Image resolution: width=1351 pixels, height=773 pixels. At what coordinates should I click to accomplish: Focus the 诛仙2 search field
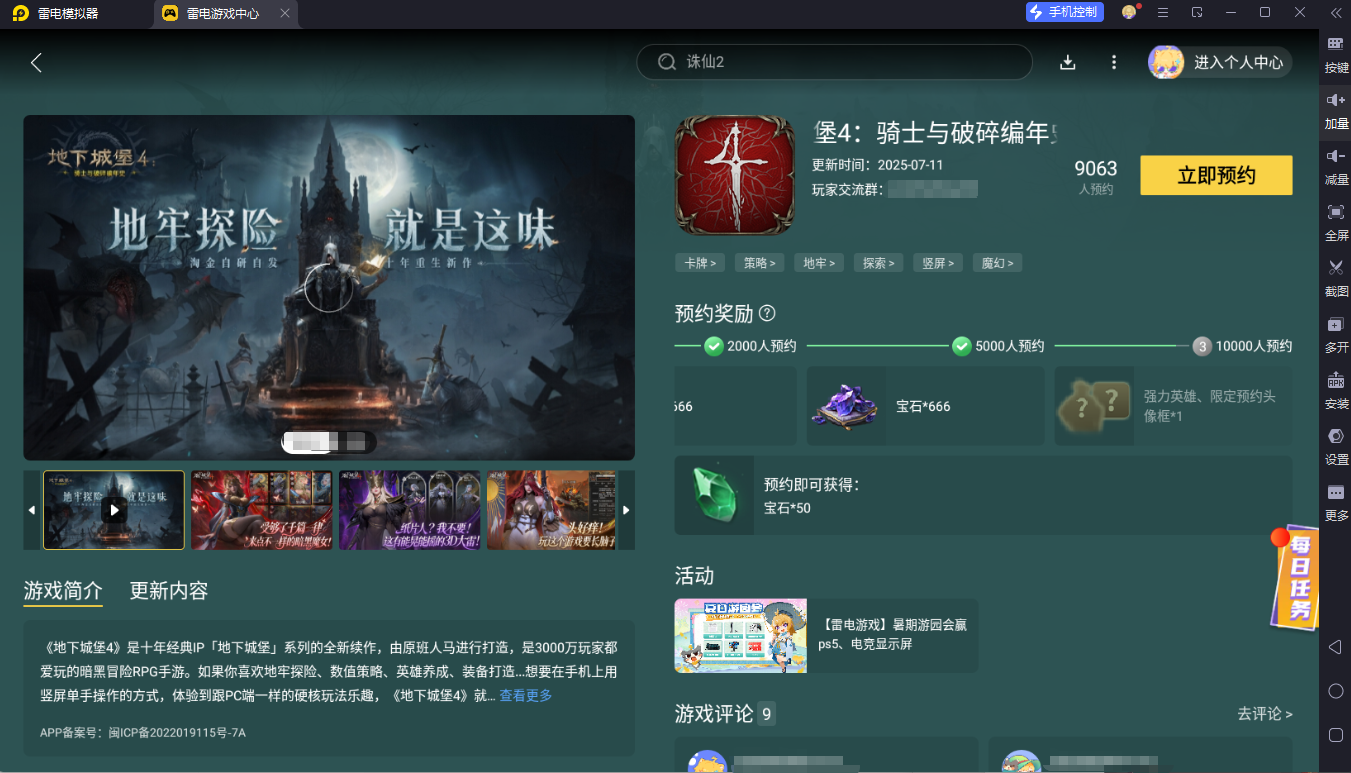pos(835,62)
